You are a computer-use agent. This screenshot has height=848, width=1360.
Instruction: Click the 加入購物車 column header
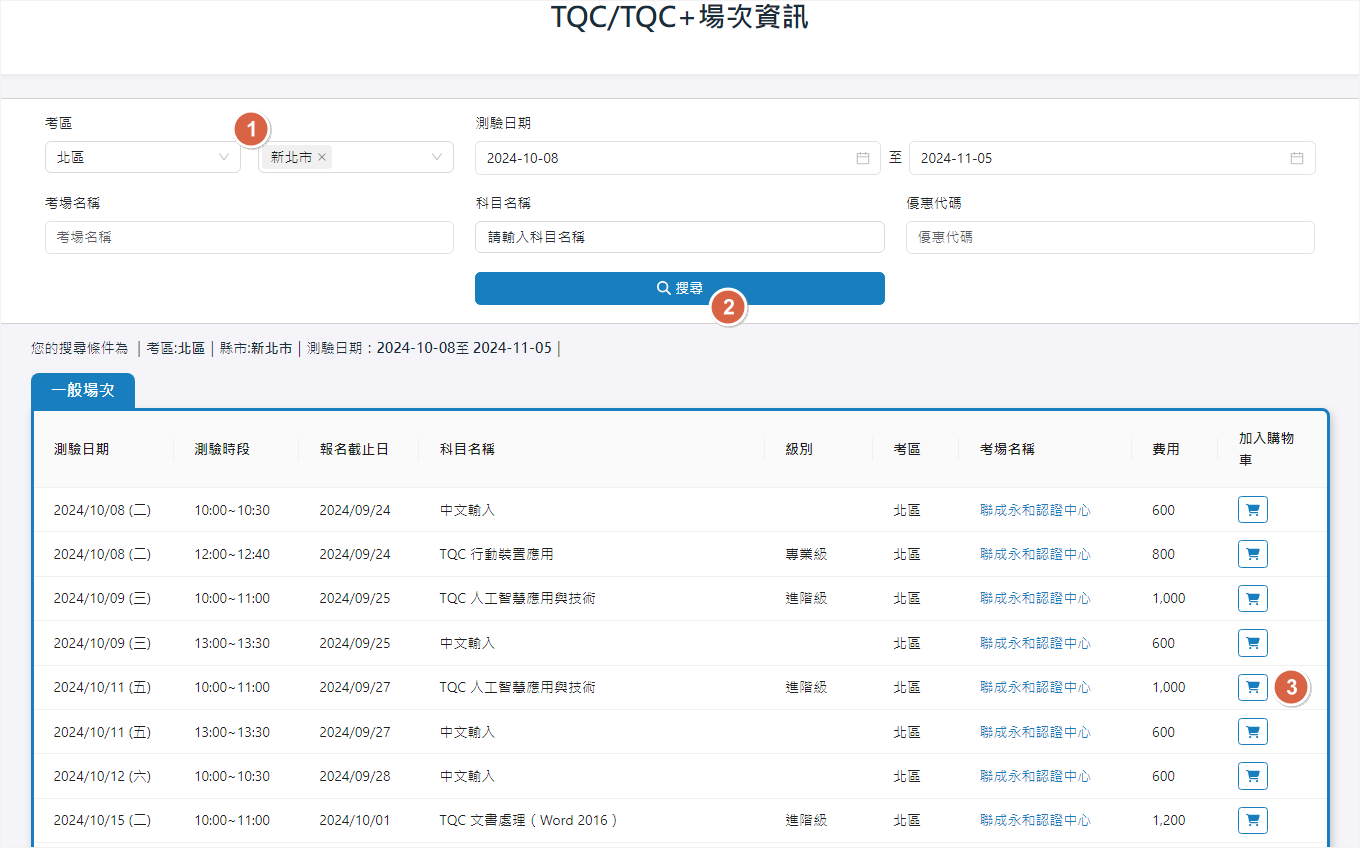1266,449
